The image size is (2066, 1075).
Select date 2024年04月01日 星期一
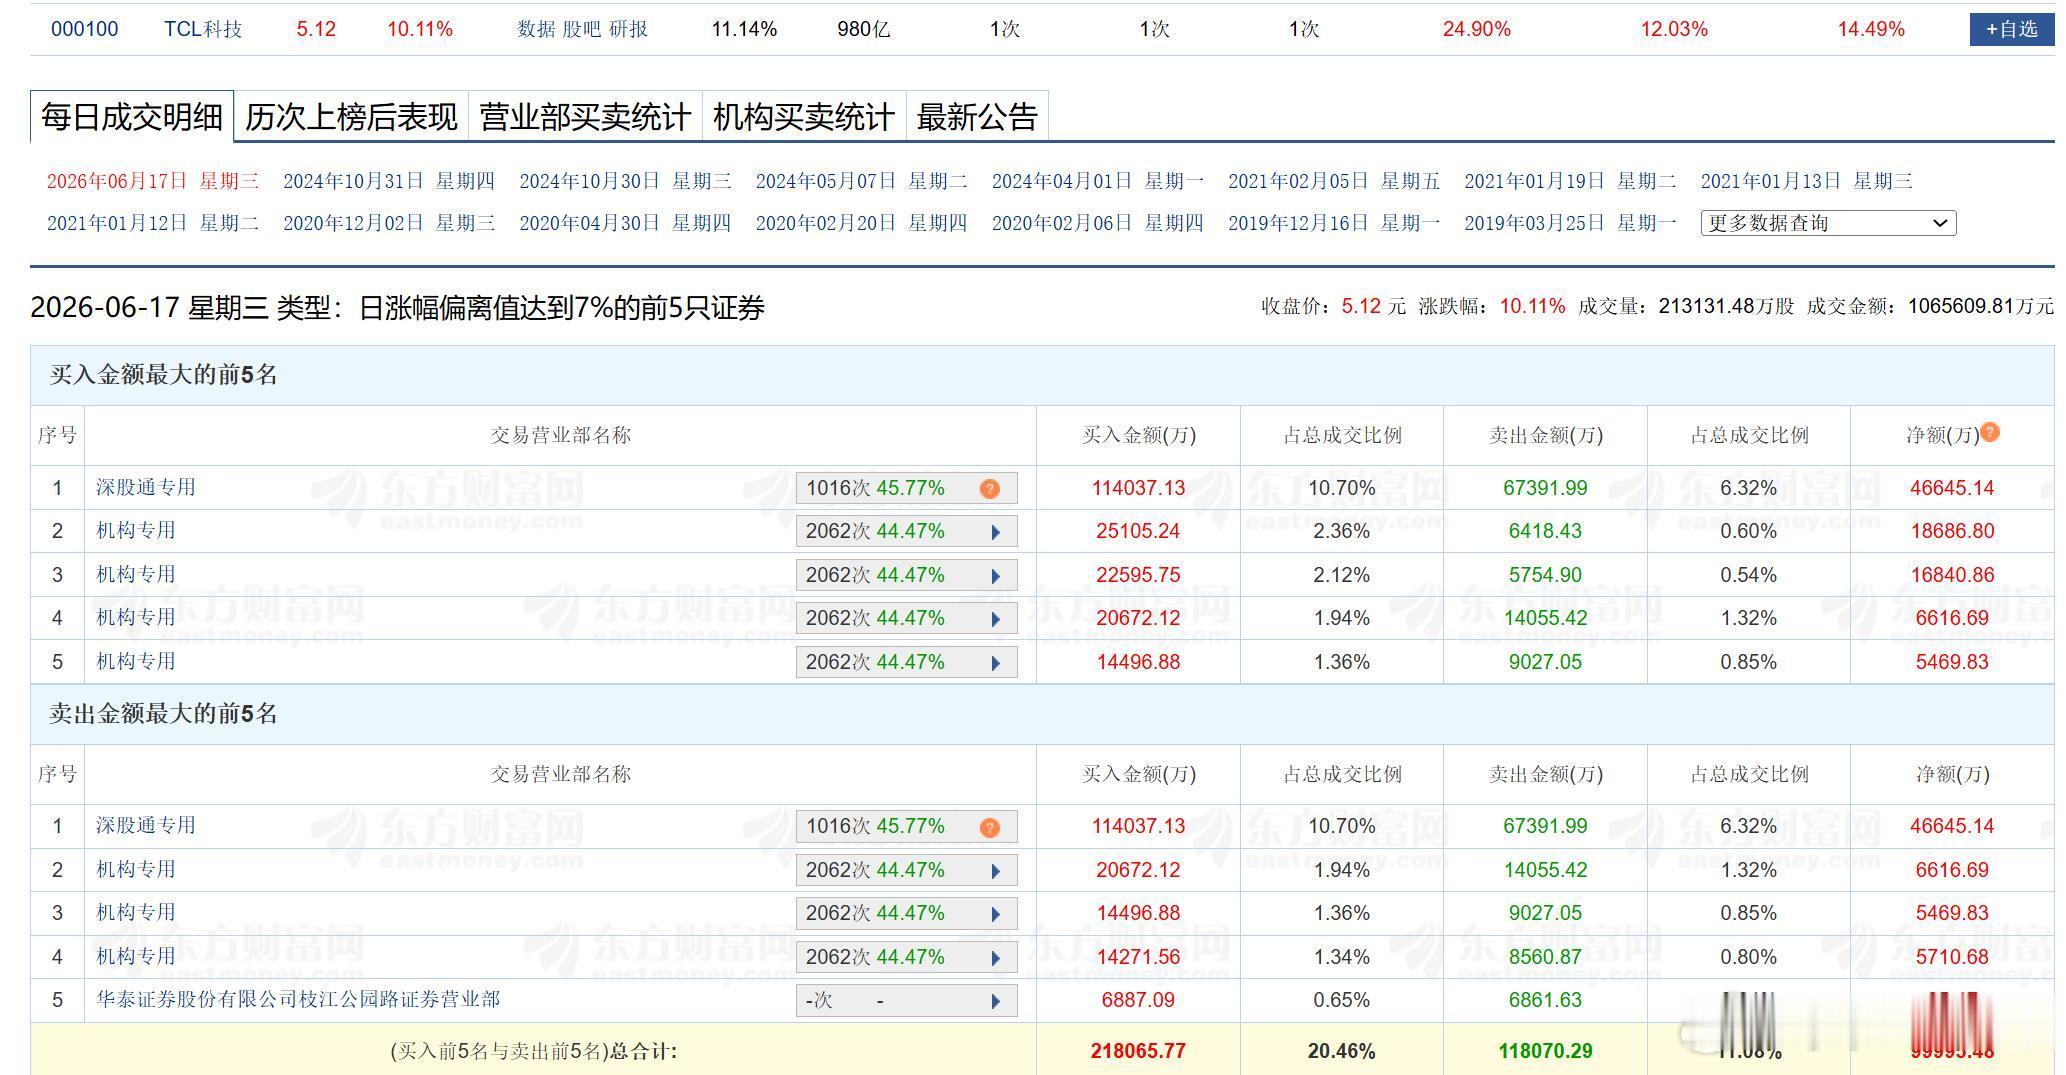click(1098, 181)
